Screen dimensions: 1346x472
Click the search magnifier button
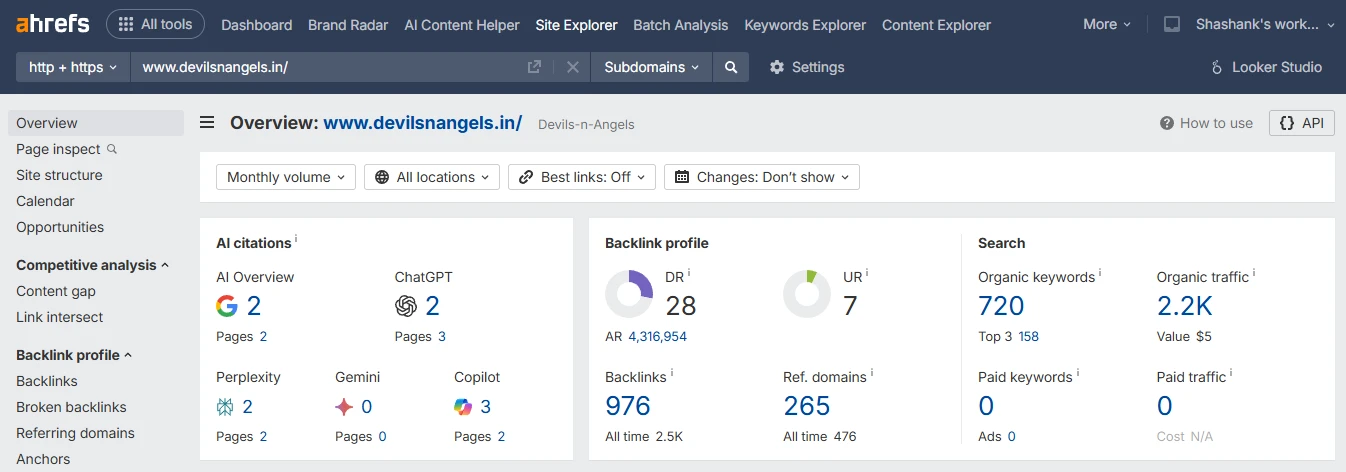[731, 67]
